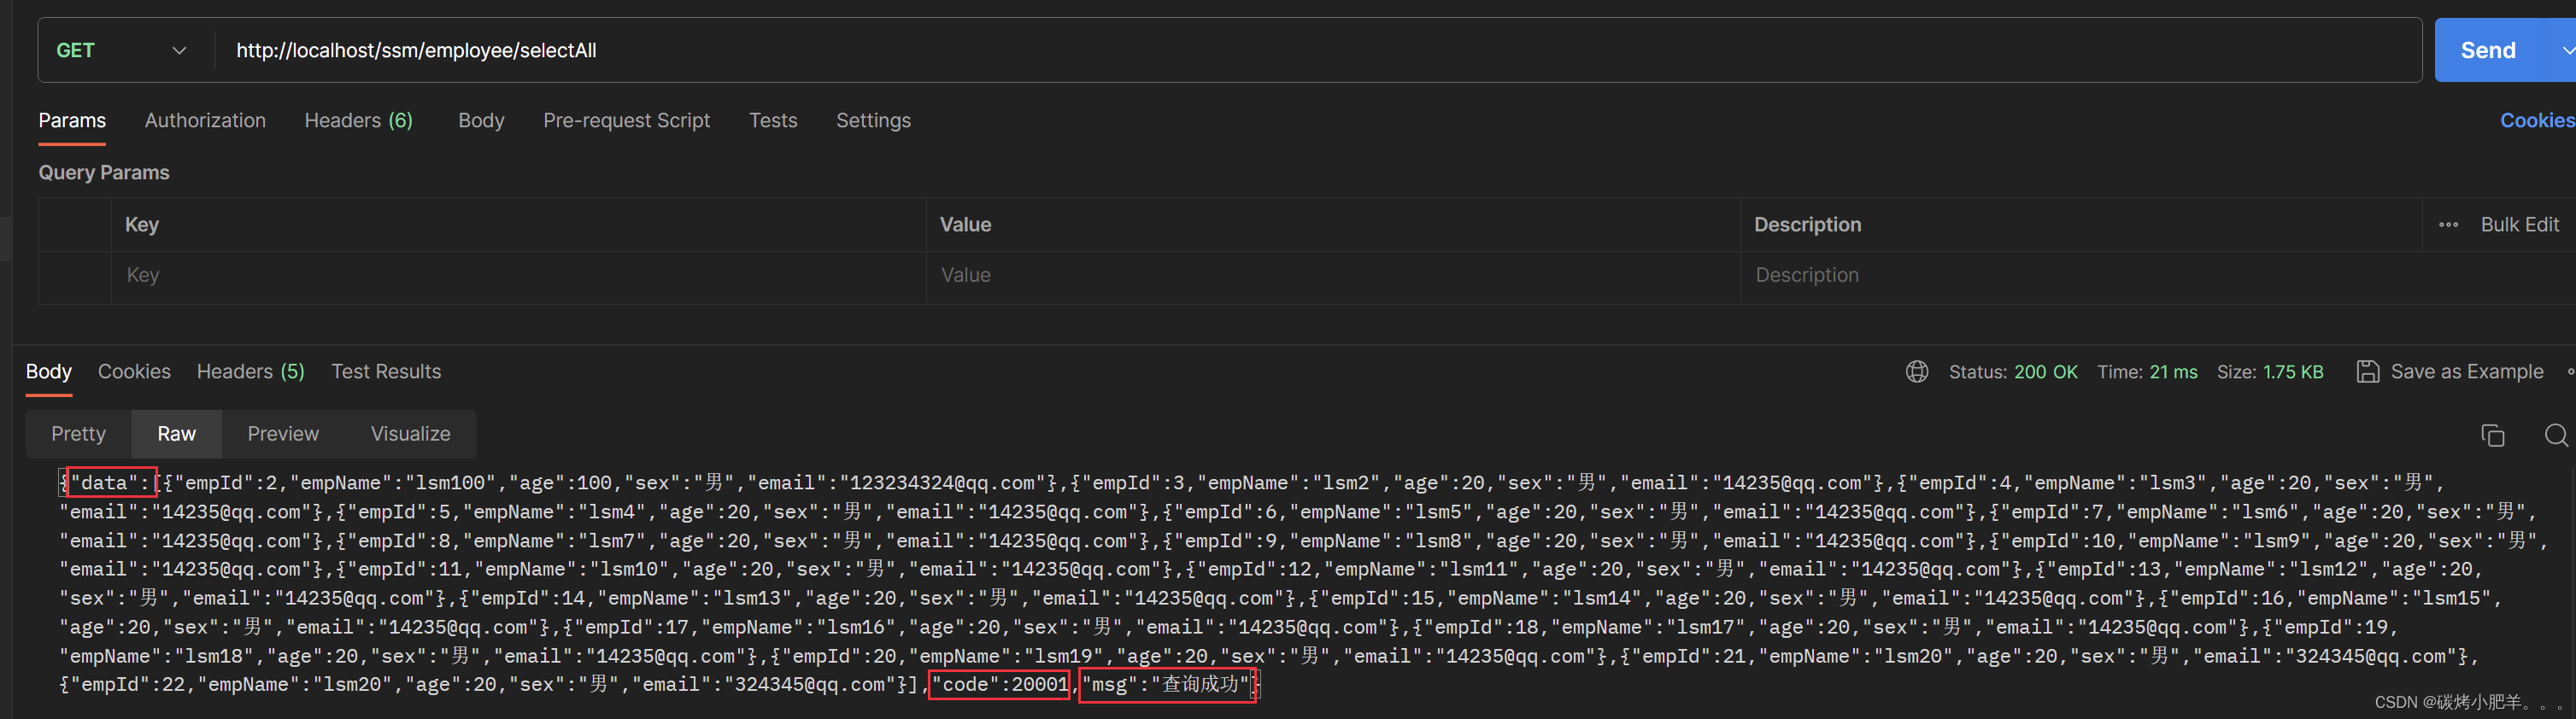2576x719 pixels.
Task: Click the Value input in query params
Action: 1333,275
